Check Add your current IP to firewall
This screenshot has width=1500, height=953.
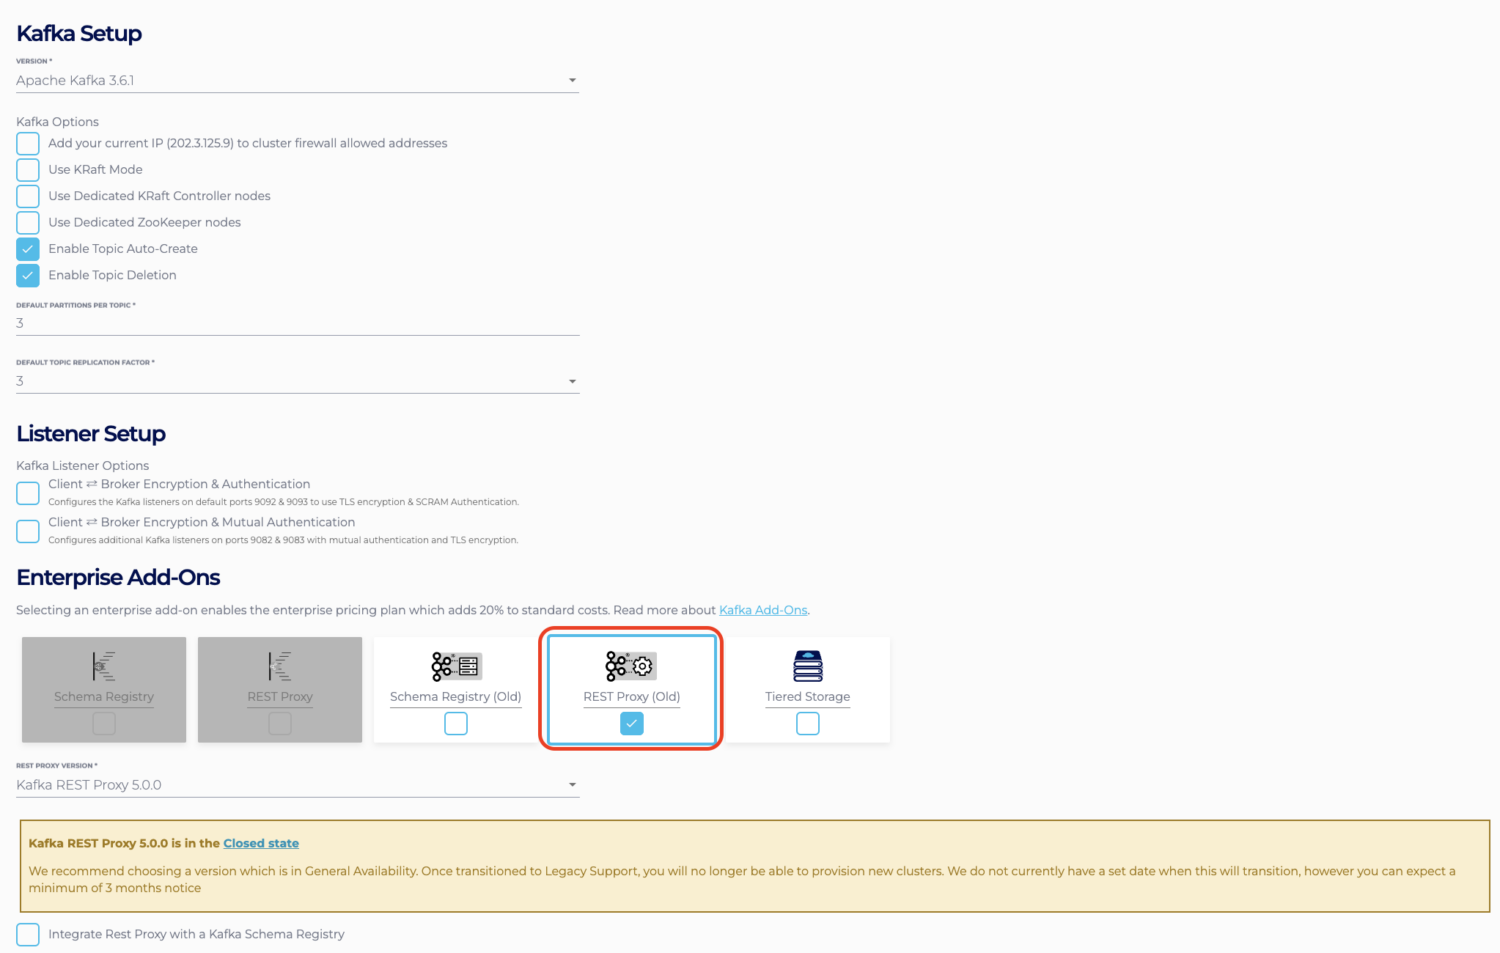click(27, 143)
